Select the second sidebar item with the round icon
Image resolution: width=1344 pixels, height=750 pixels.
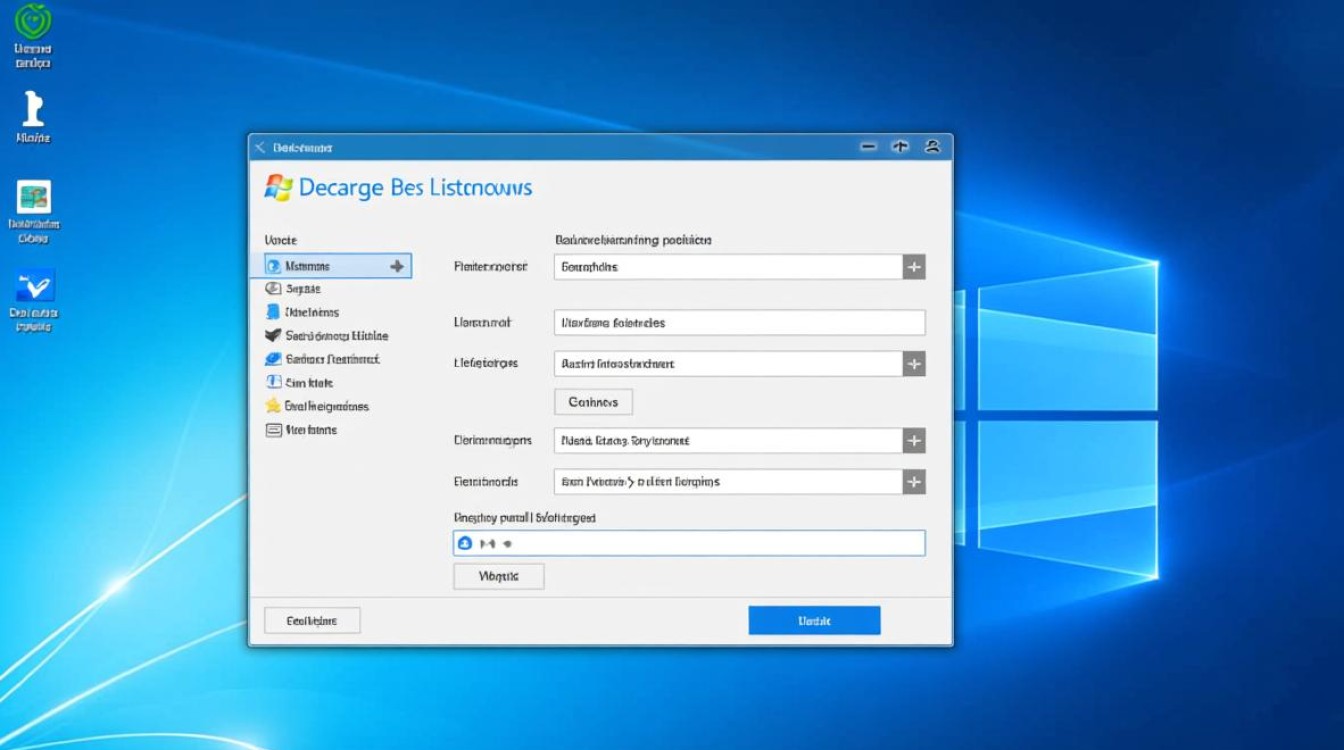pos(300,288)
